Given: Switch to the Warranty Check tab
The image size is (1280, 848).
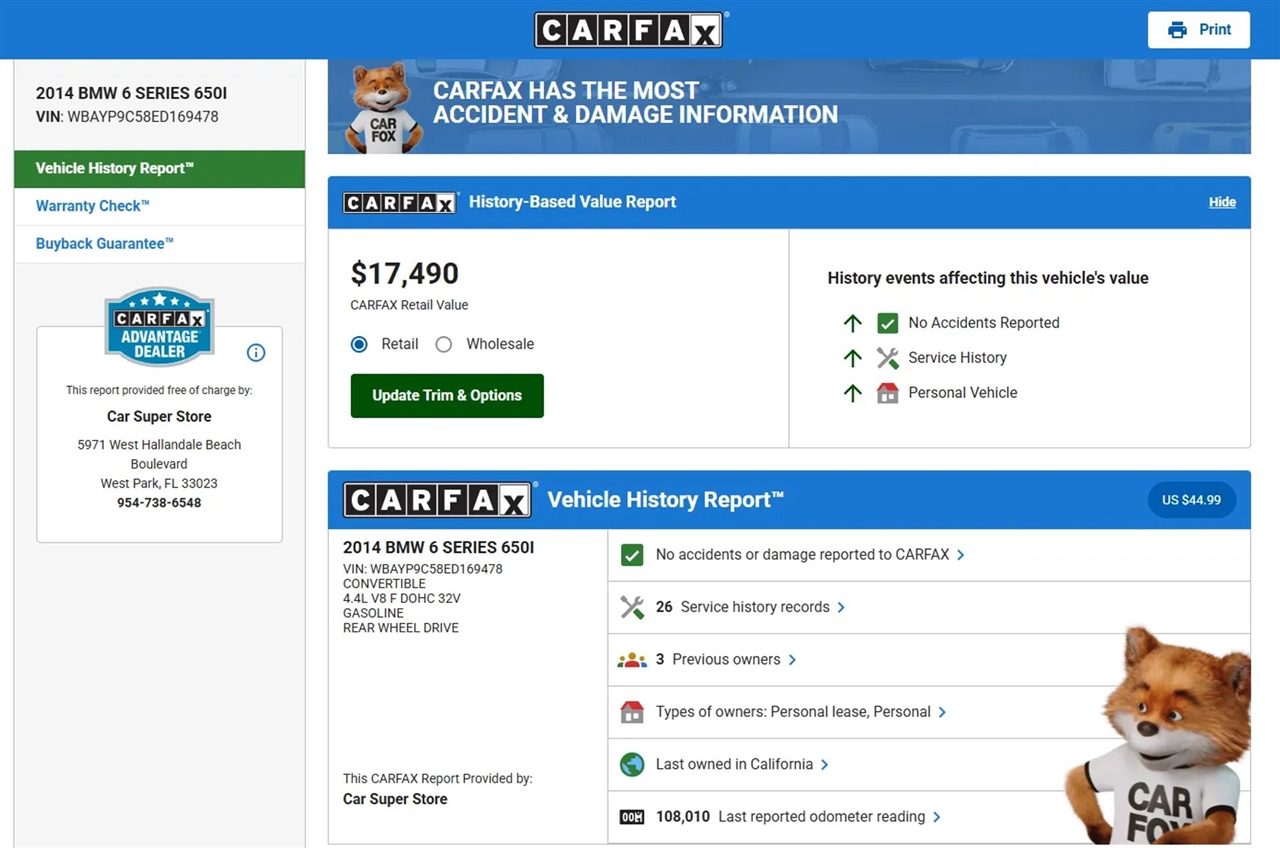Looking at the screenshot, I should [93, 206].
